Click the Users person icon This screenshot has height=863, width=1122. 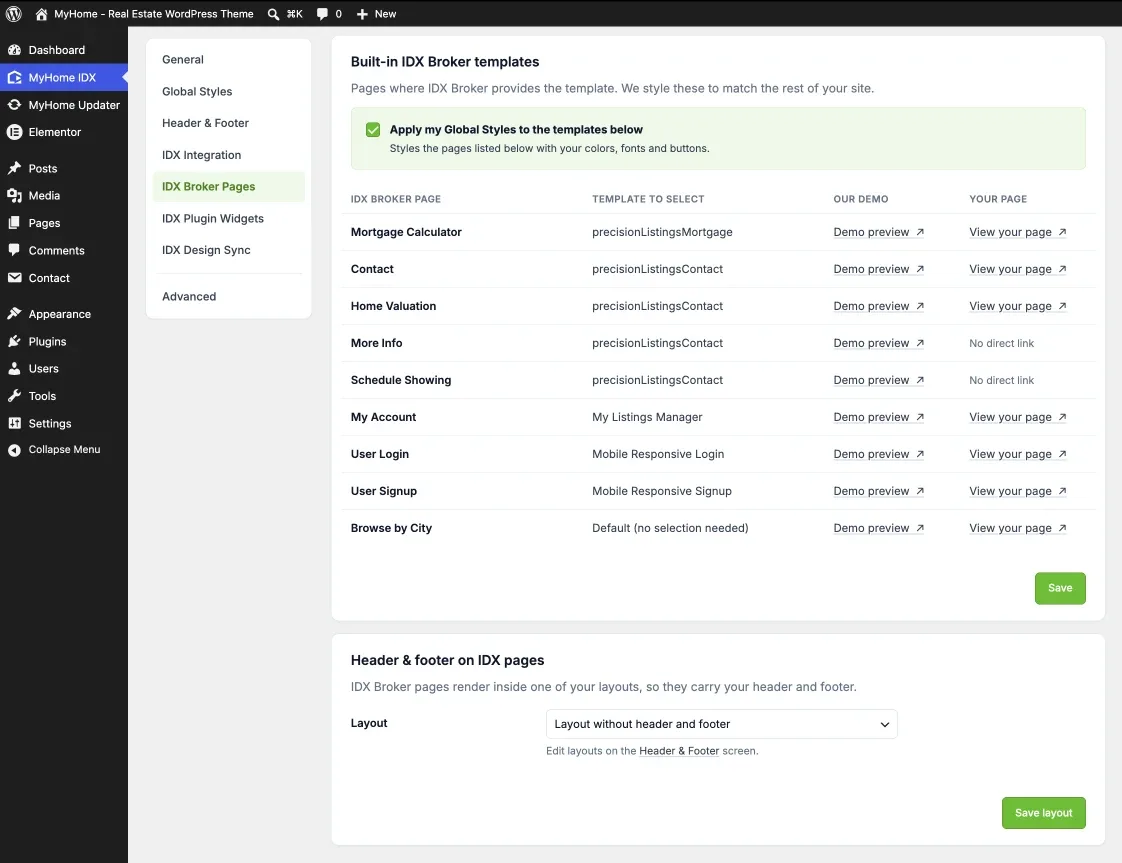14,369
